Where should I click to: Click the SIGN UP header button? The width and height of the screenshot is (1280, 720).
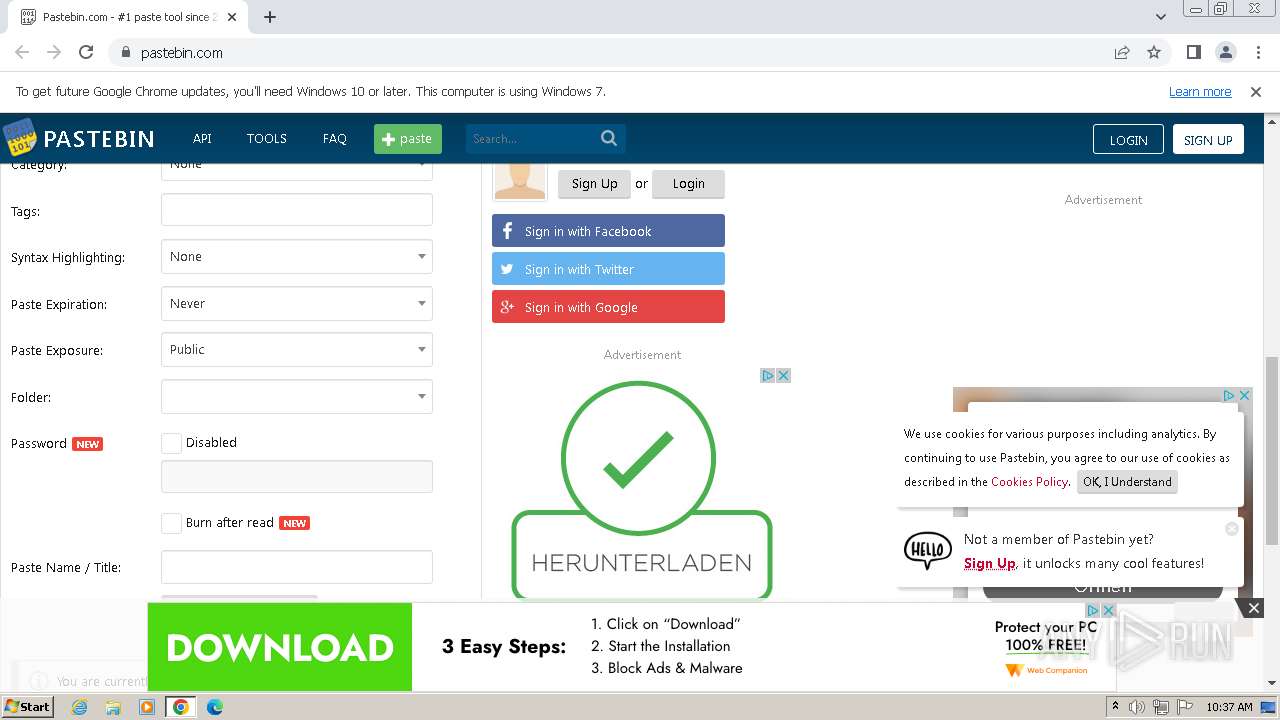pos(1208,140)
